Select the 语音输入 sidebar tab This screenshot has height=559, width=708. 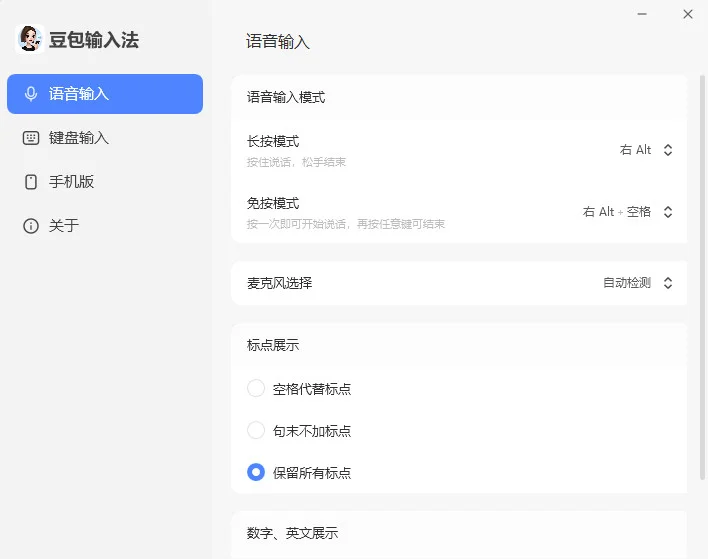coord(105,94)
